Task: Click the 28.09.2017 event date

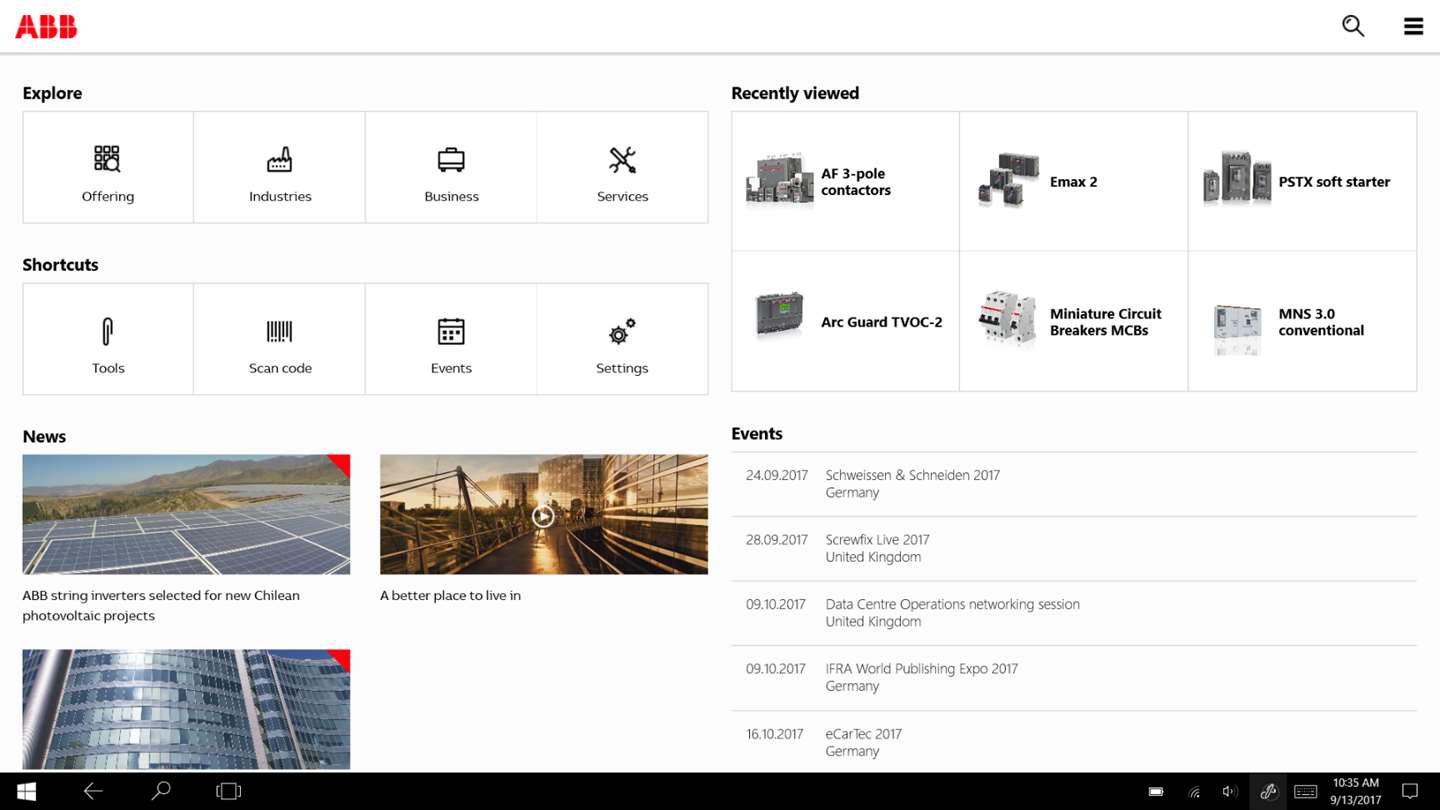Action: click(x=776, y=540)
